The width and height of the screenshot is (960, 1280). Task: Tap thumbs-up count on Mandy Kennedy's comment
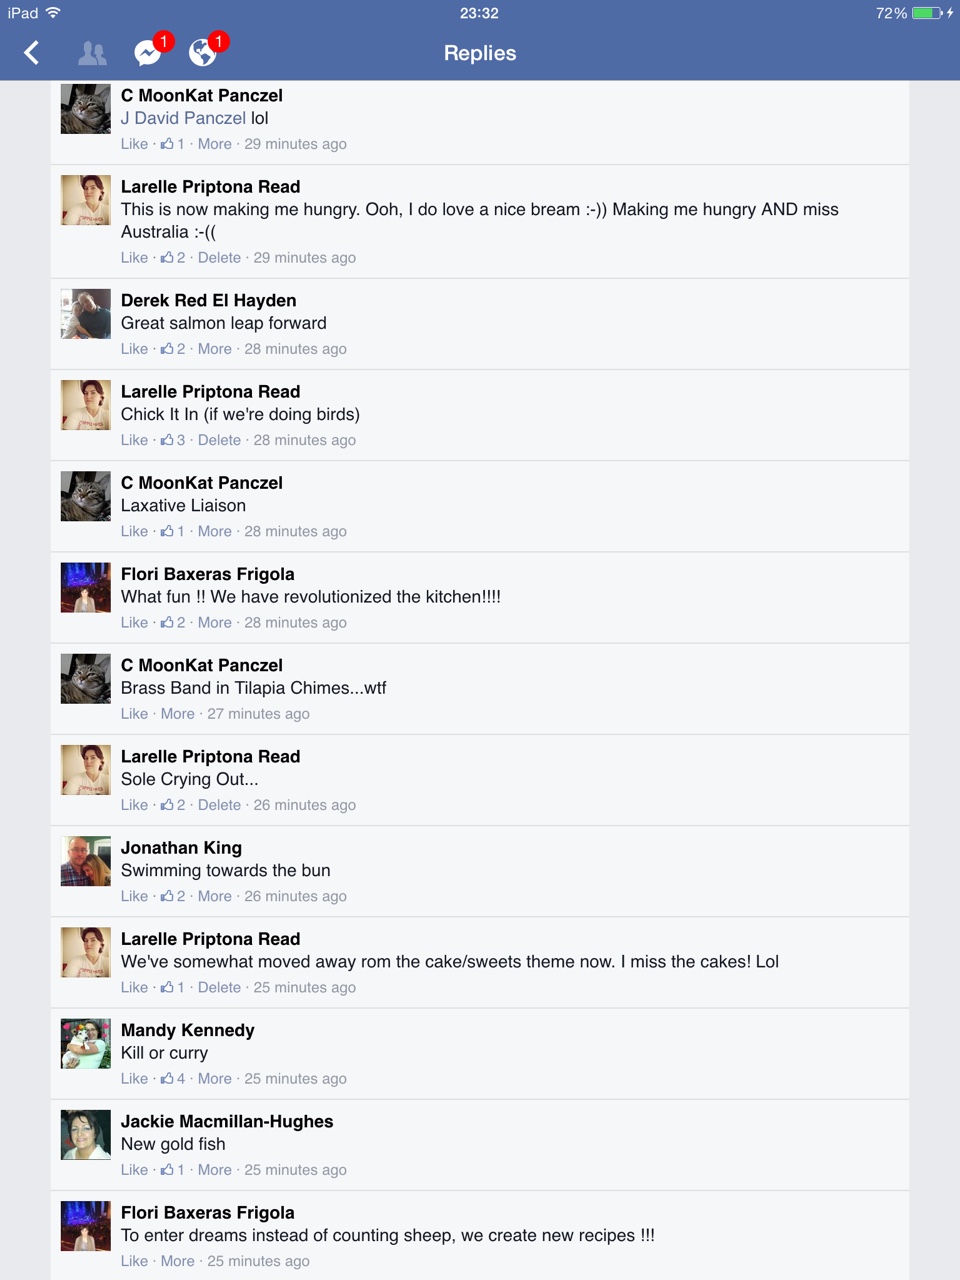tap(173, 1079)
